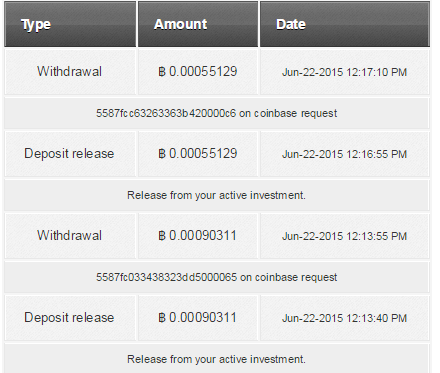
Task: Click amount 0.00090311 in 12:13:55 withdrawal row
Action: [203, 235]
